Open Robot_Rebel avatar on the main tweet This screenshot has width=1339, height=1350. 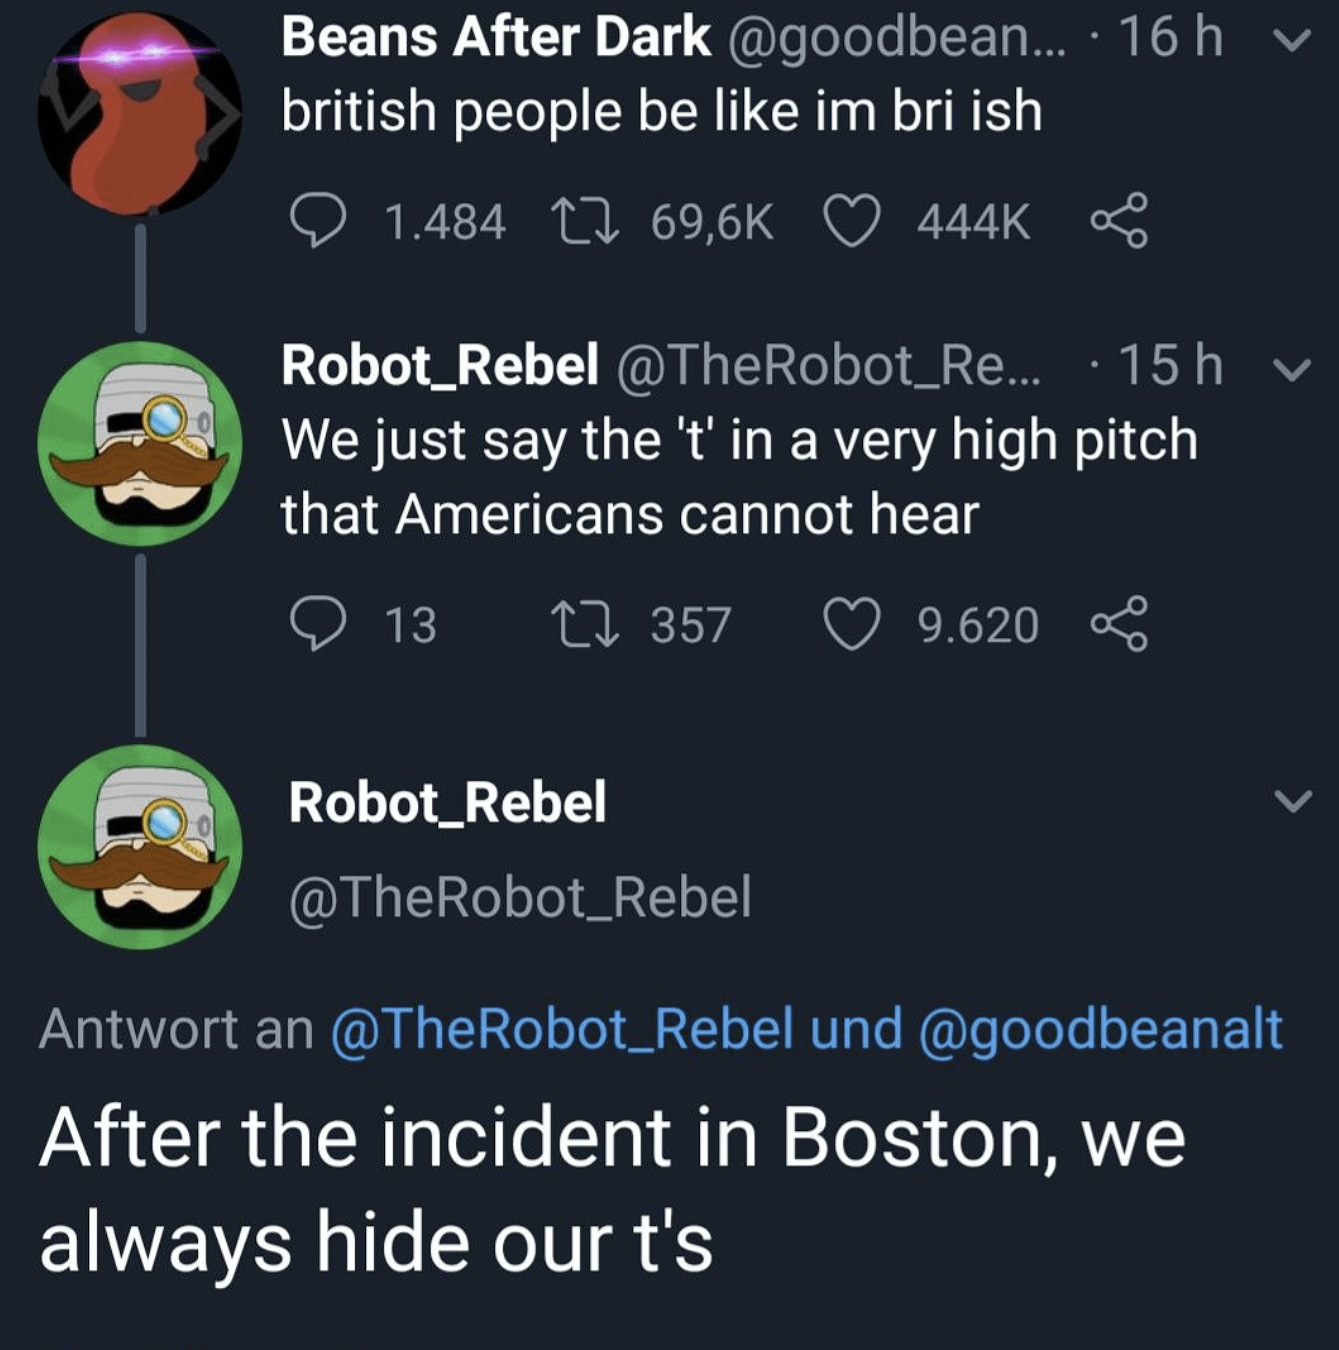[139, 846]
